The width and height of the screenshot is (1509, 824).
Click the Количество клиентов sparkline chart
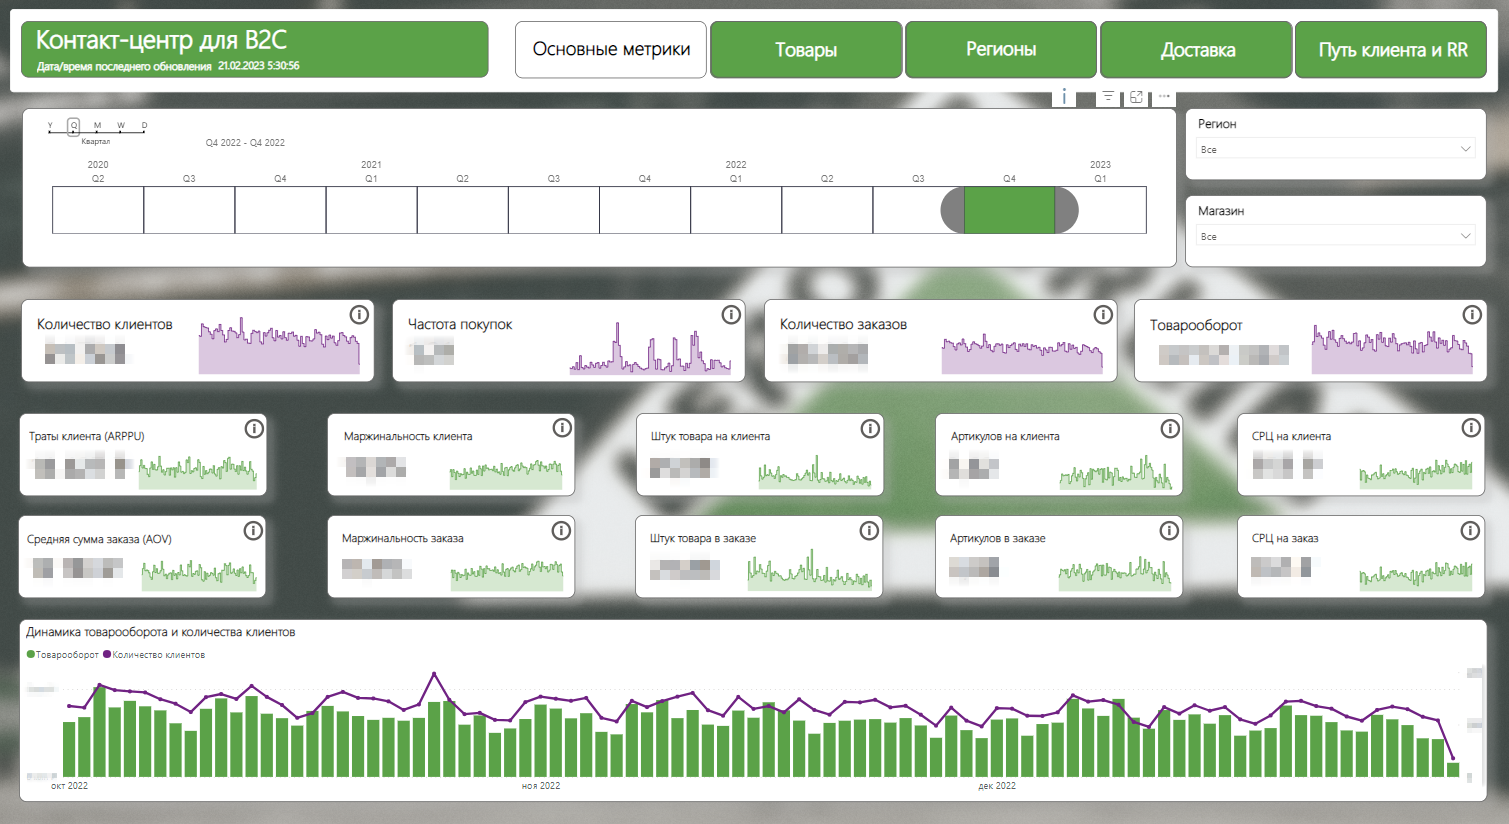(x=279, y=347)
